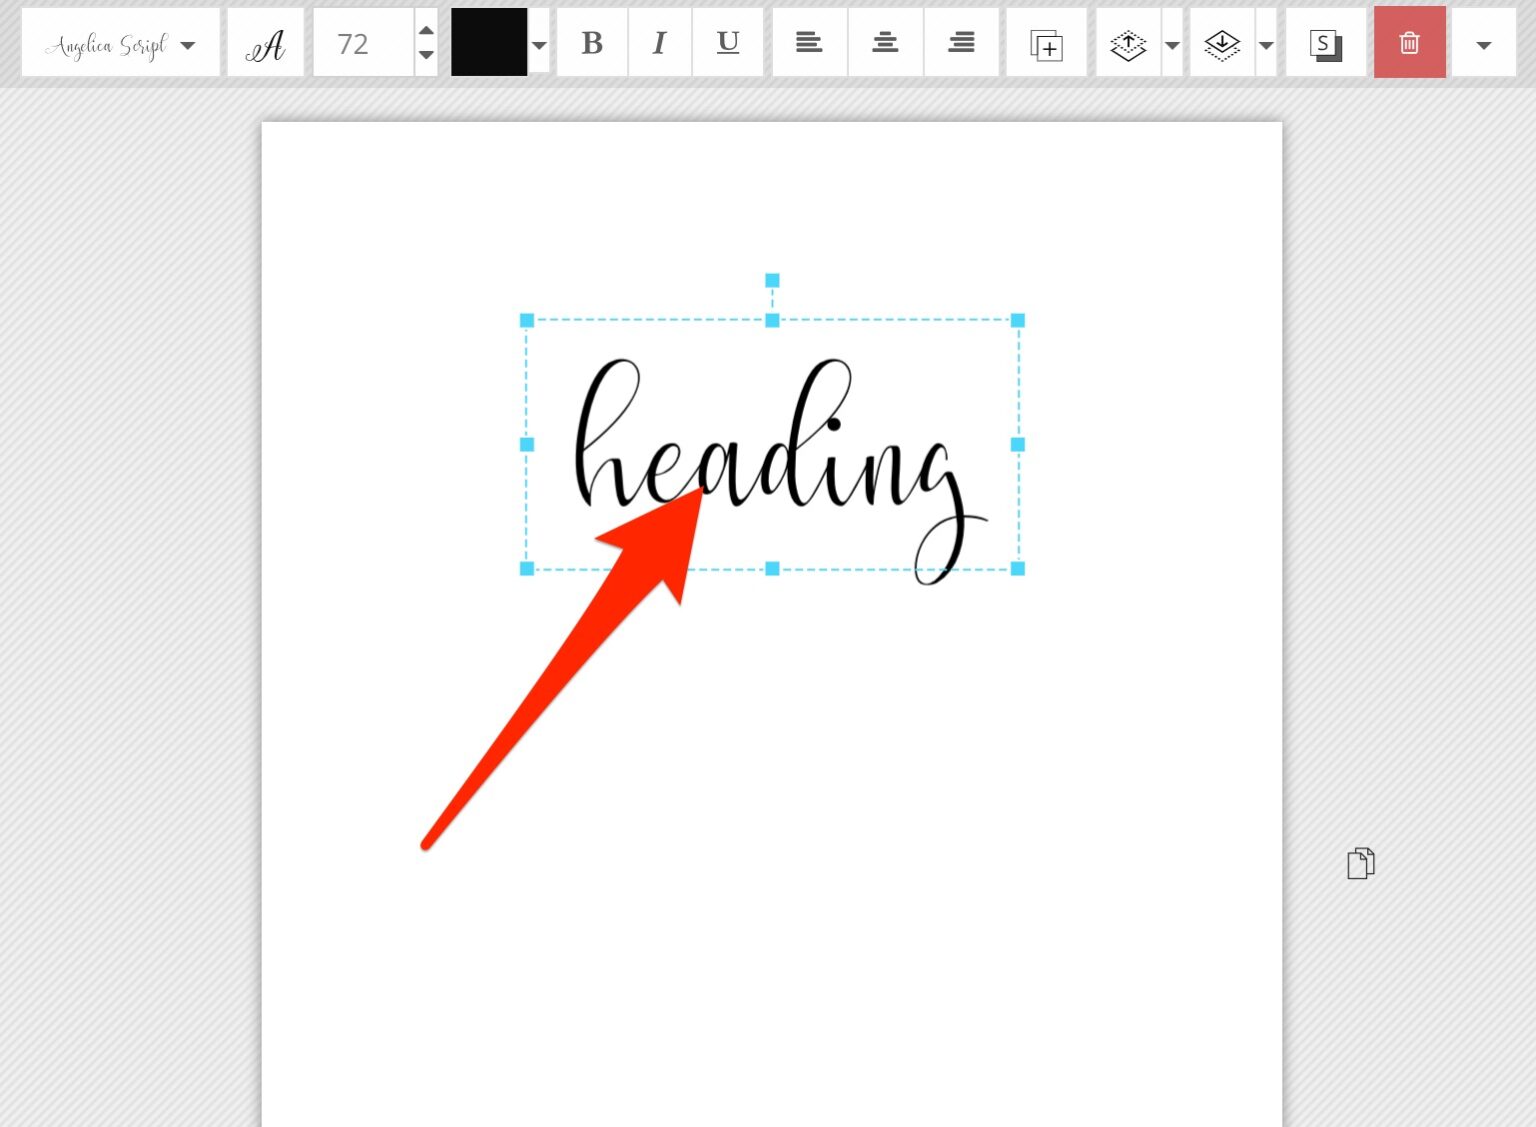Increase font size with up arrow
1536x1127 pixels.
[426, 29]
